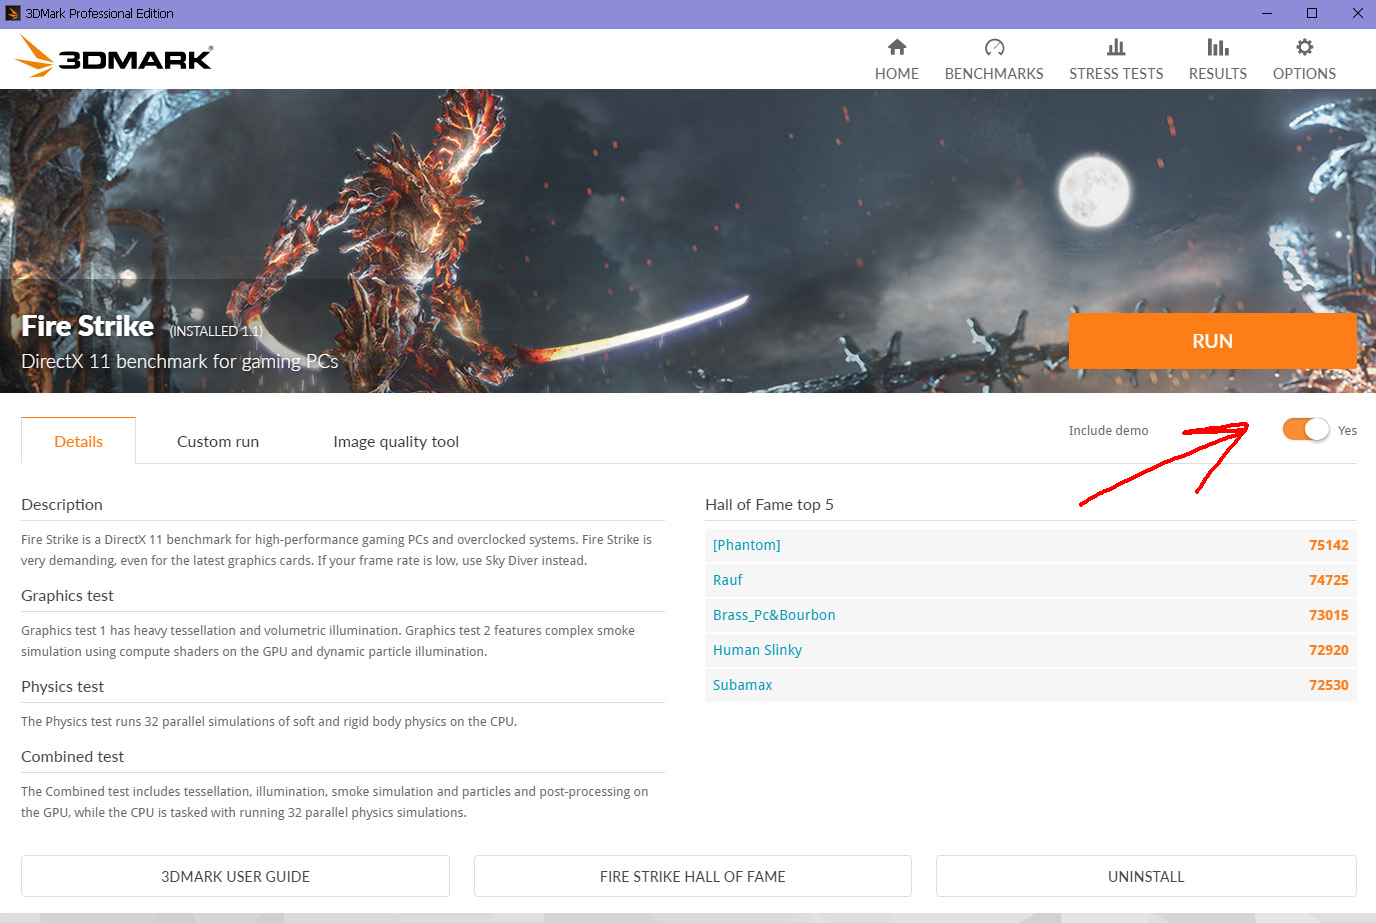This screenshot has width=1376, height=923.
Task: Go to Home via house icon
Action: (x=897, y=47)
